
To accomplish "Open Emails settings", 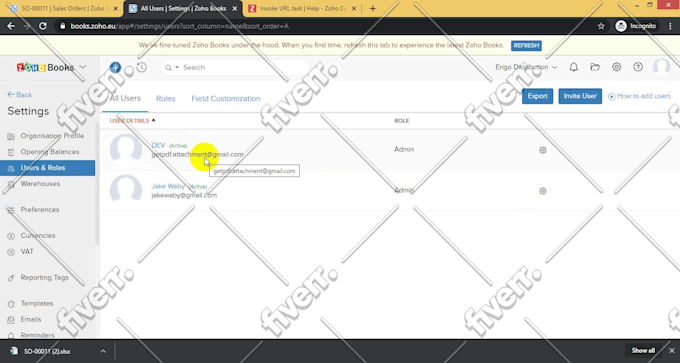I will click(x=31, y=319).
